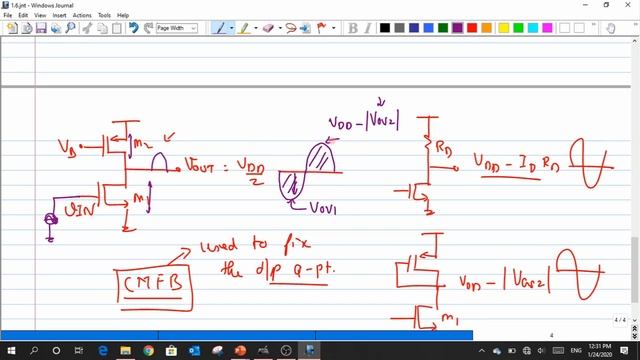Select the cyan highlighter swatch
The height and width of the screenshot is (360, 640).
[533, 28]
